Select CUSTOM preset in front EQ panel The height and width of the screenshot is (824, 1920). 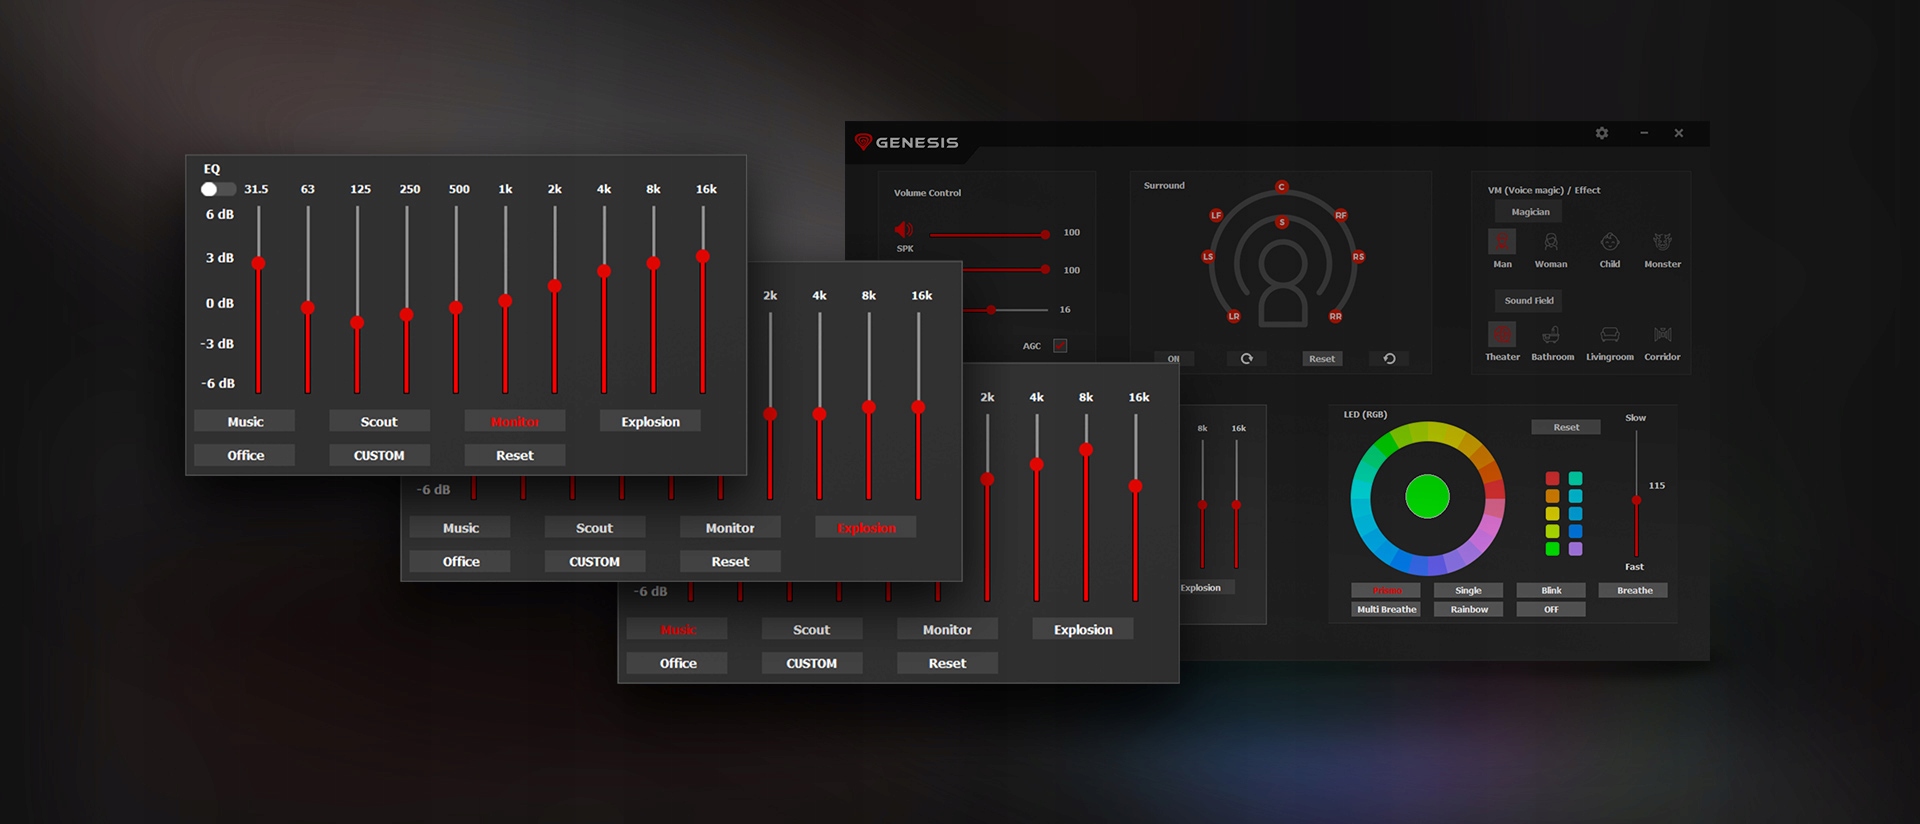379,455
